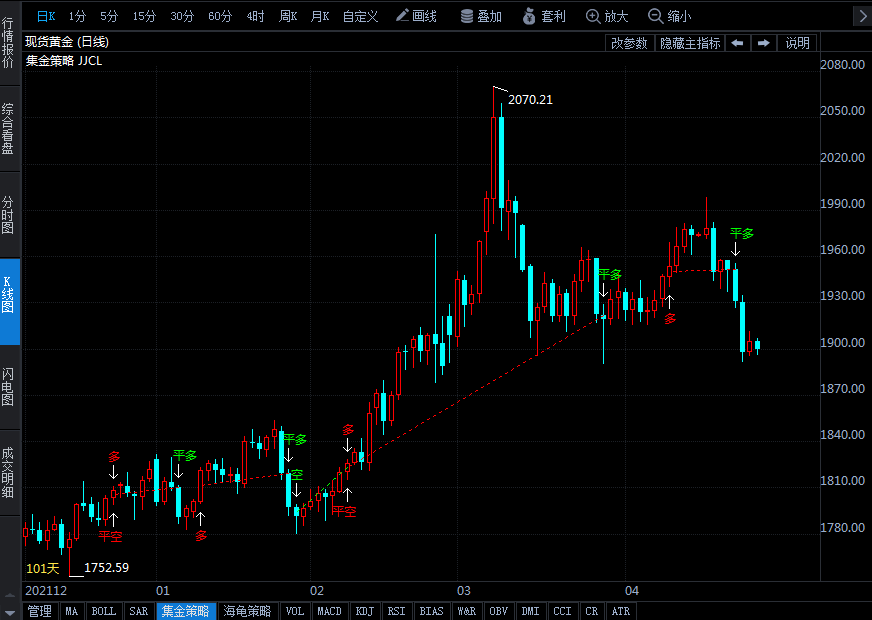Click the 管理 indicator management button
This screenshot has height=620, width=872.
(39, 611)
